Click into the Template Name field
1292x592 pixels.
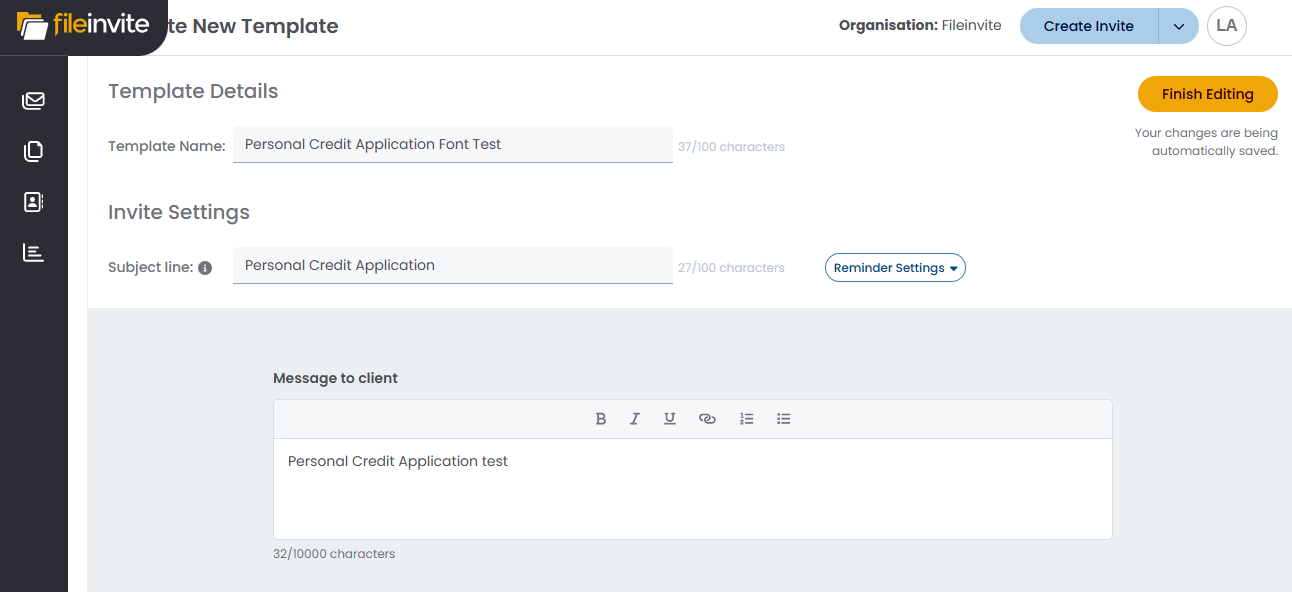pyautogui.click(x=452, y=144)
